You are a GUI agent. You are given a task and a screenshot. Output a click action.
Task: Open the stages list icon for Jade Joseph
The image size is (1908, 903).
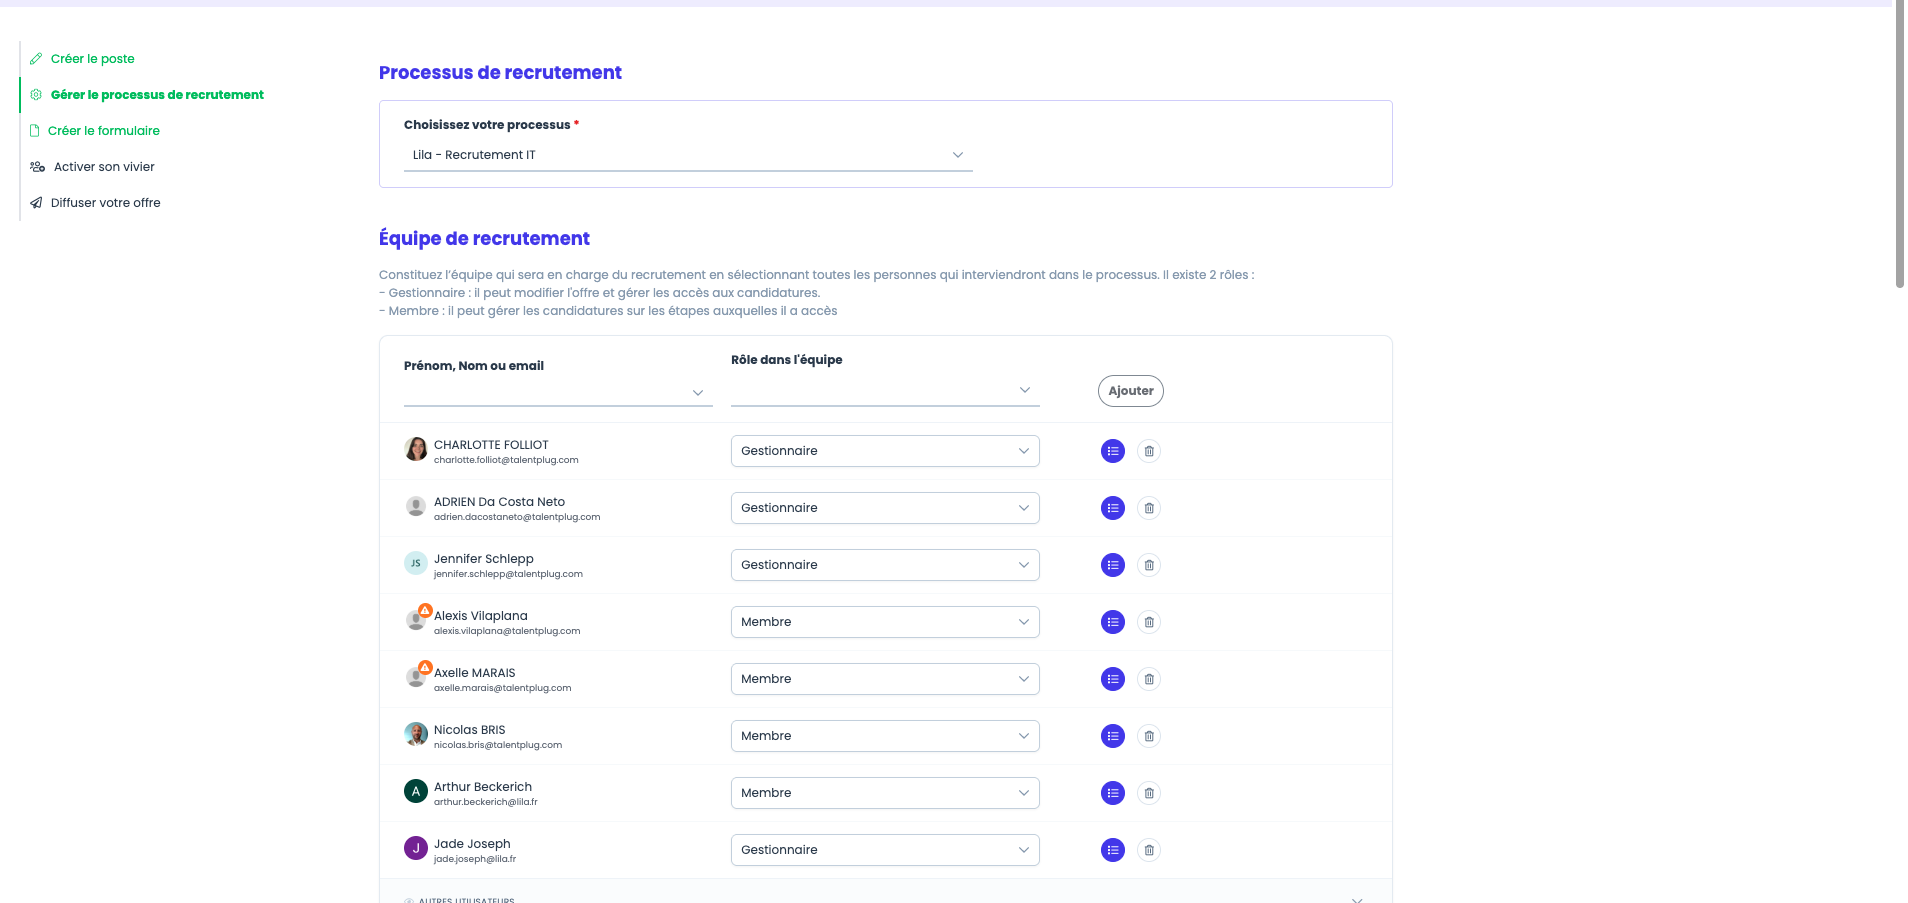(x=1112, y=850)
